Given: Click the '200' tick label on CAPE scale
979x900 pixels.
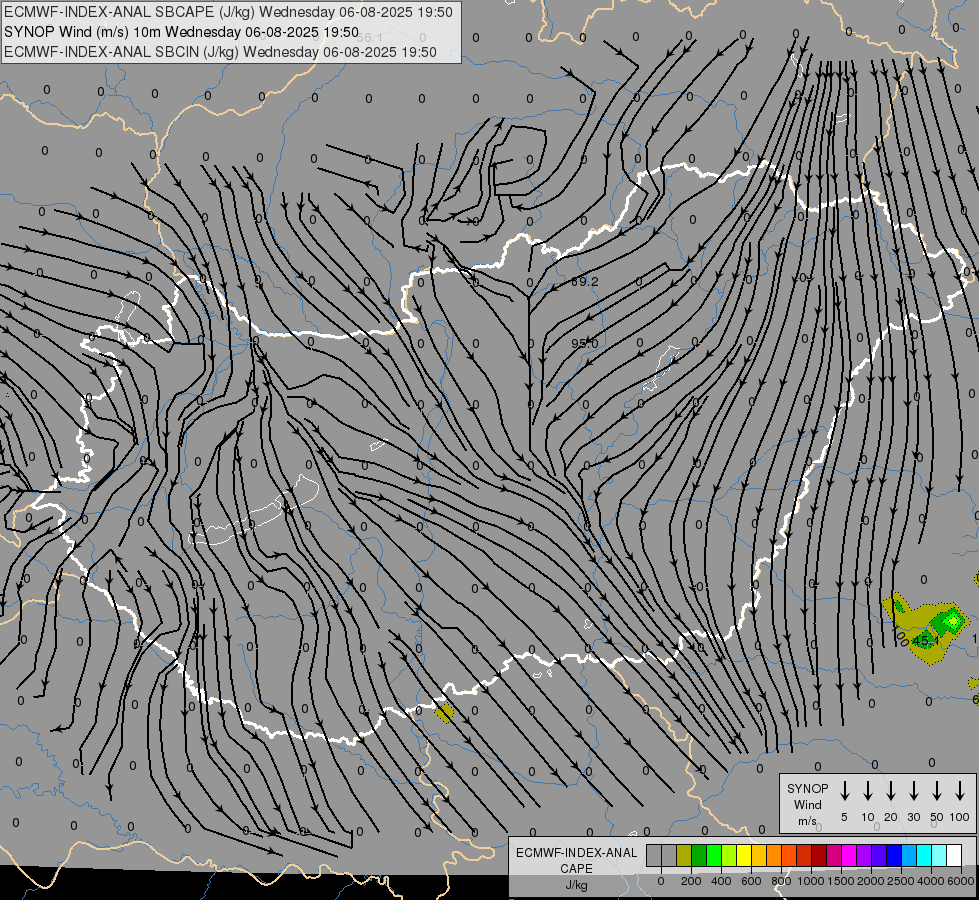Looking at the screenshot, I should point(691,881).
